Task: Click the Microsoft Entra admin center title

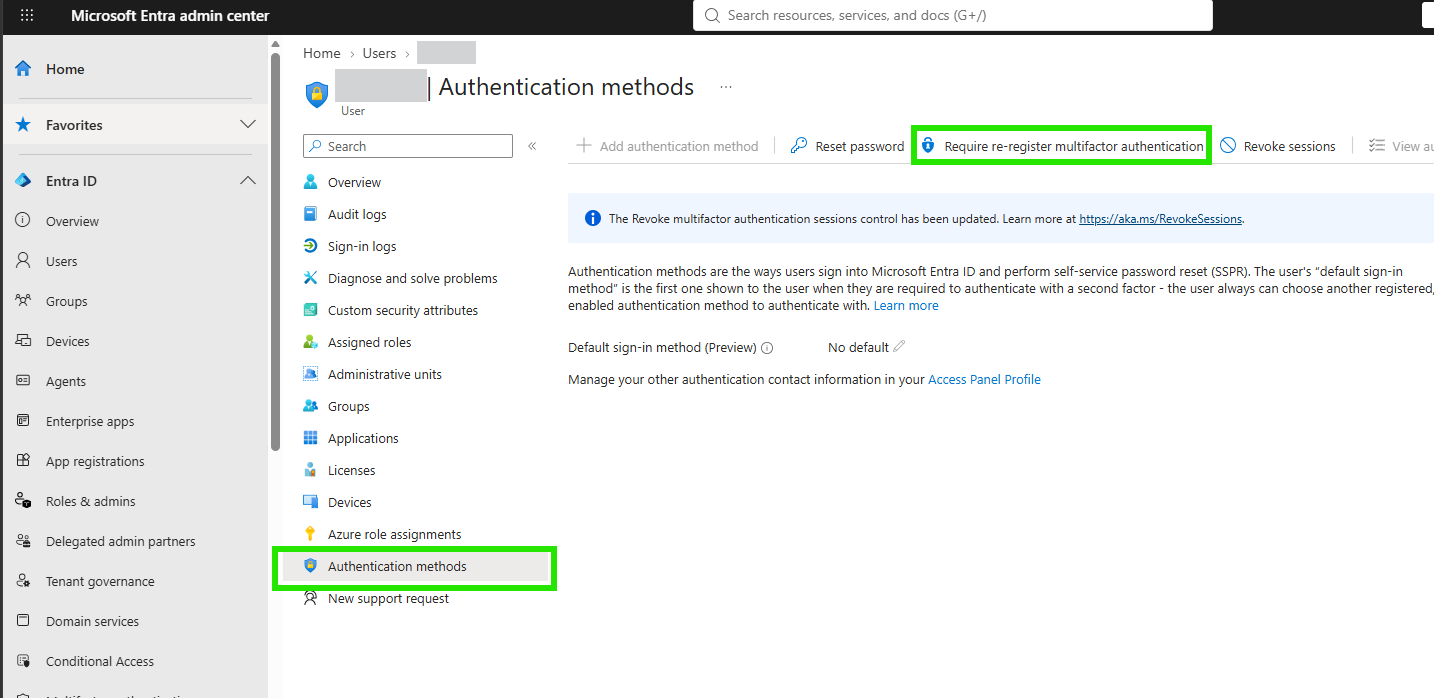Action: 170,16
